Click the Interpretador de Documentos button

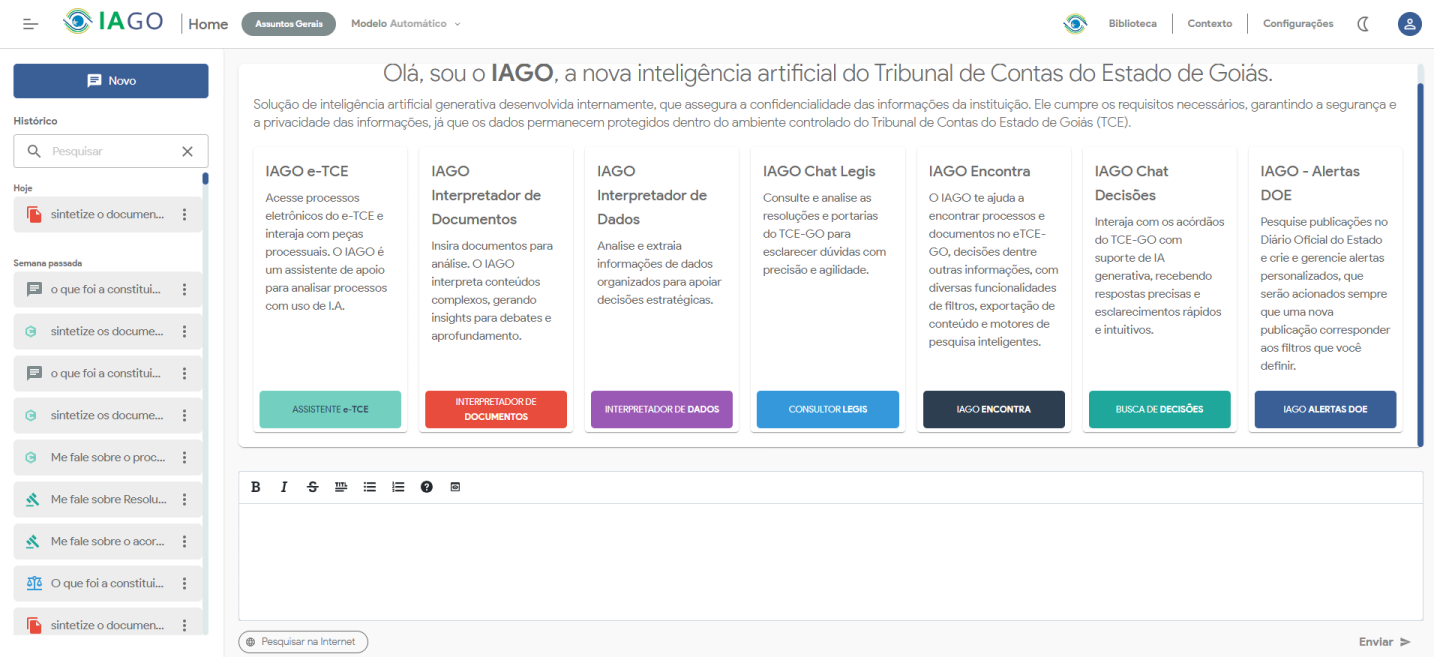[496, 409]
